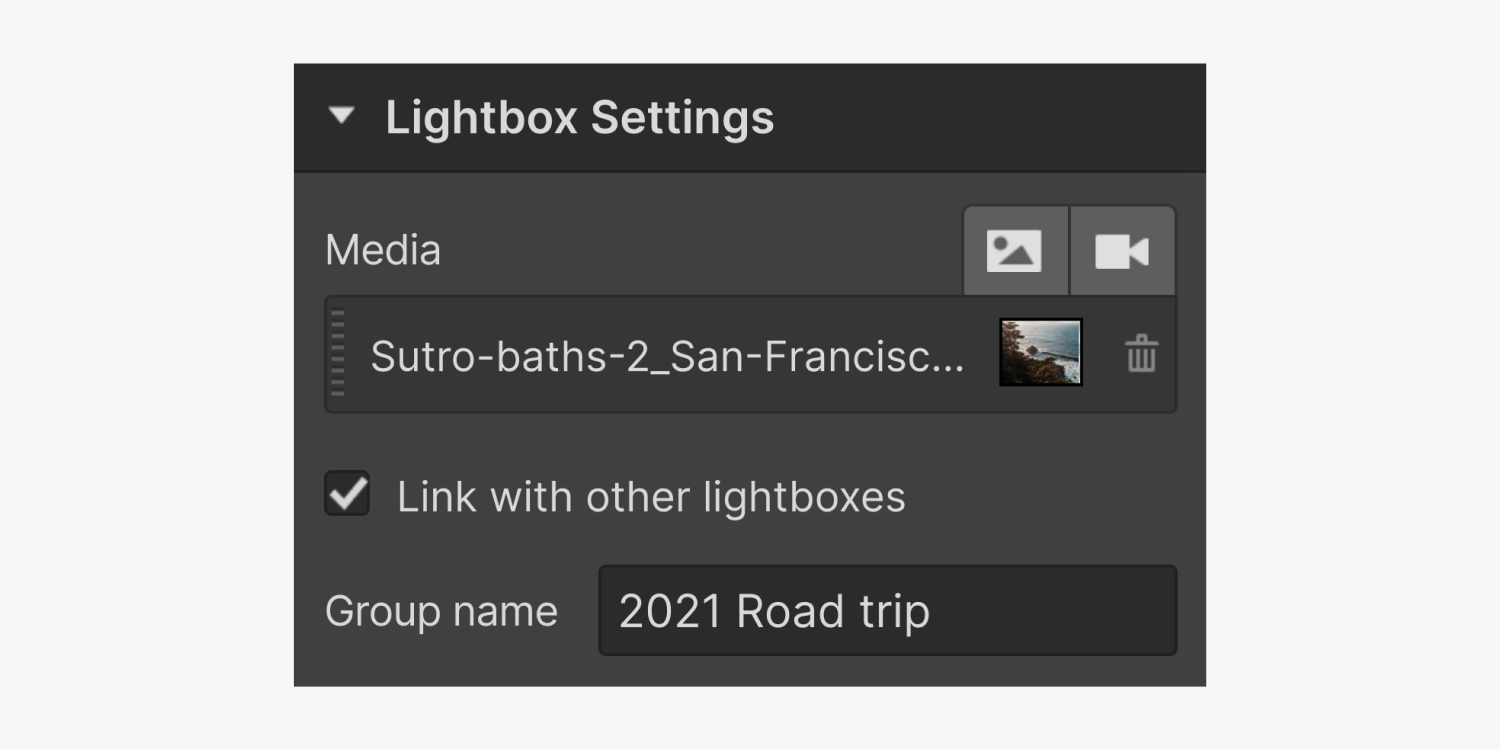Click the checkmark in the link checkbox

347,494
